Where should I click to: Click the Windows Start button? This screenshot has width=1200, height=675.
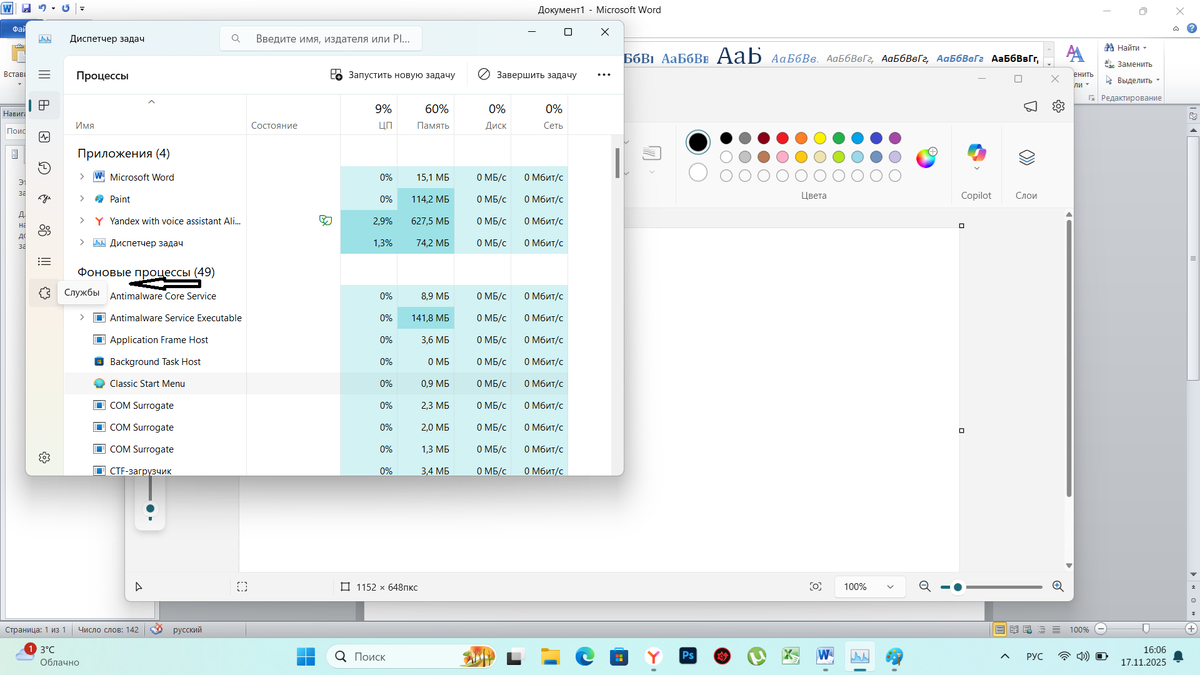(306, 657)
